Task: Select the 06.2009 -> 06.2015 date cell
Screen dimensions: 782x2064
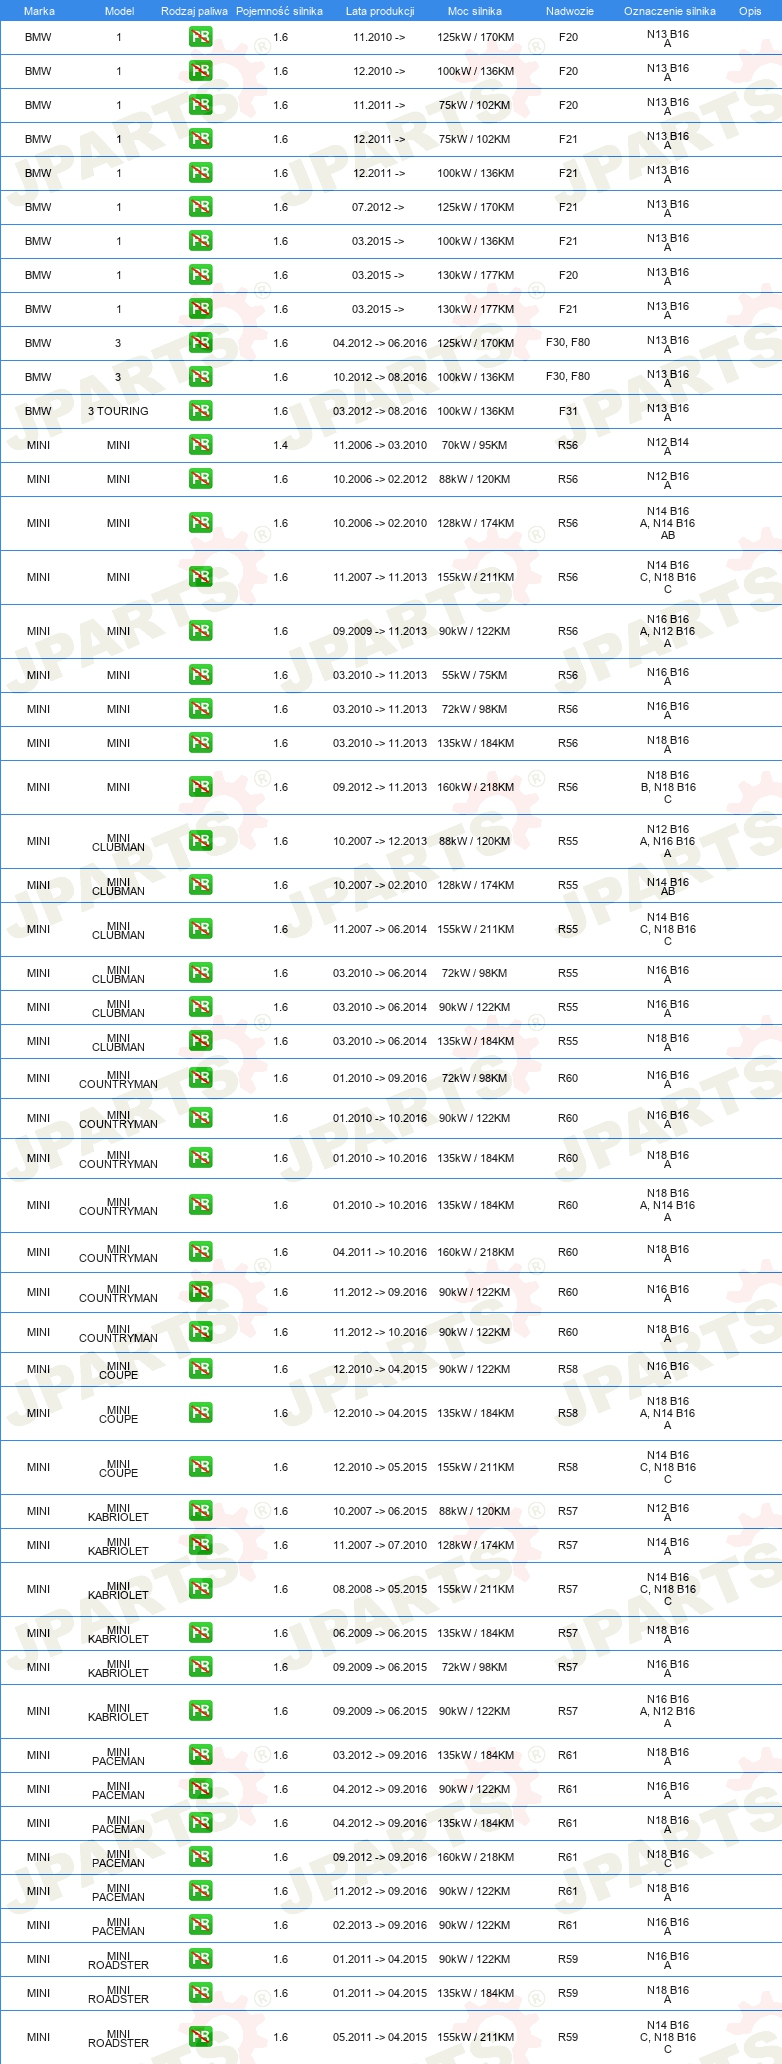Action: point(380,1634)
